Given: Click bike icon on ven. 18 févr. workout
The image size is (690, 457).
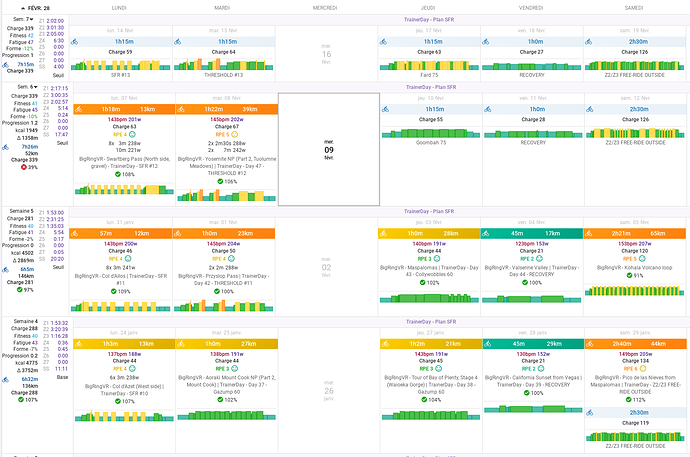Looking at the screenshot, I should click(486, 42).
